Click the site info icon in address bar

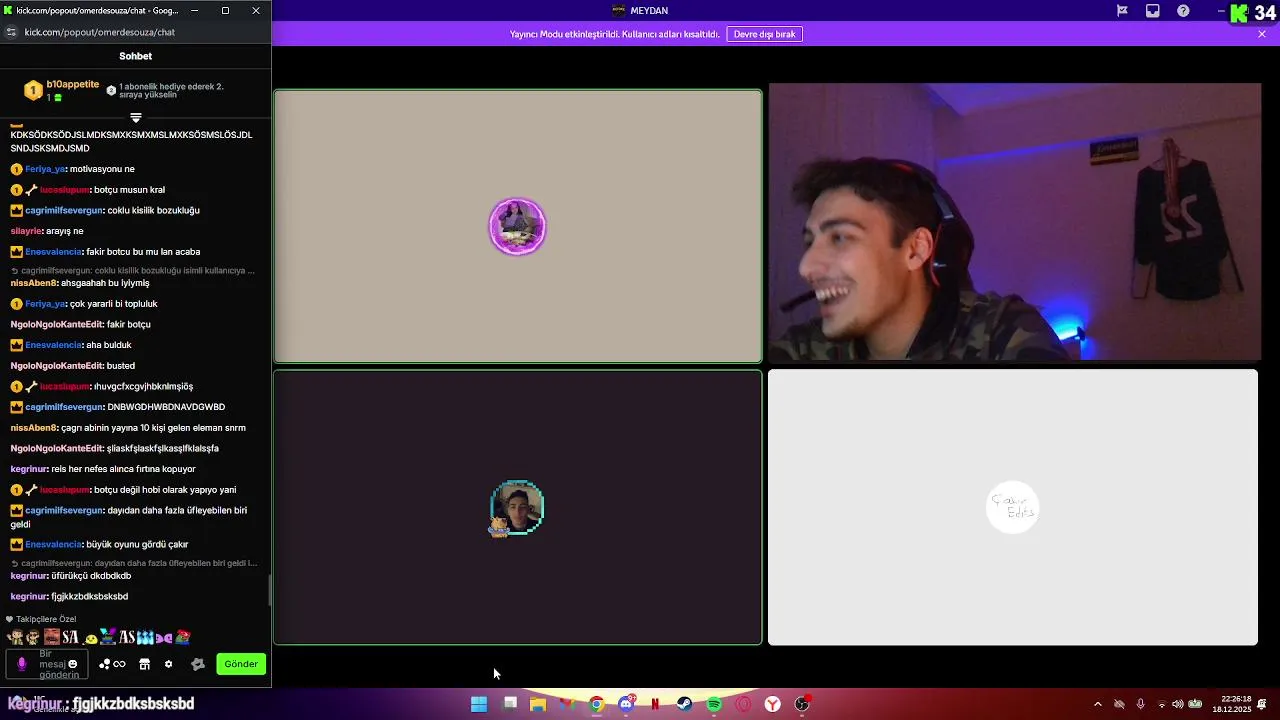pyautogui.click(x=10, y=32)
